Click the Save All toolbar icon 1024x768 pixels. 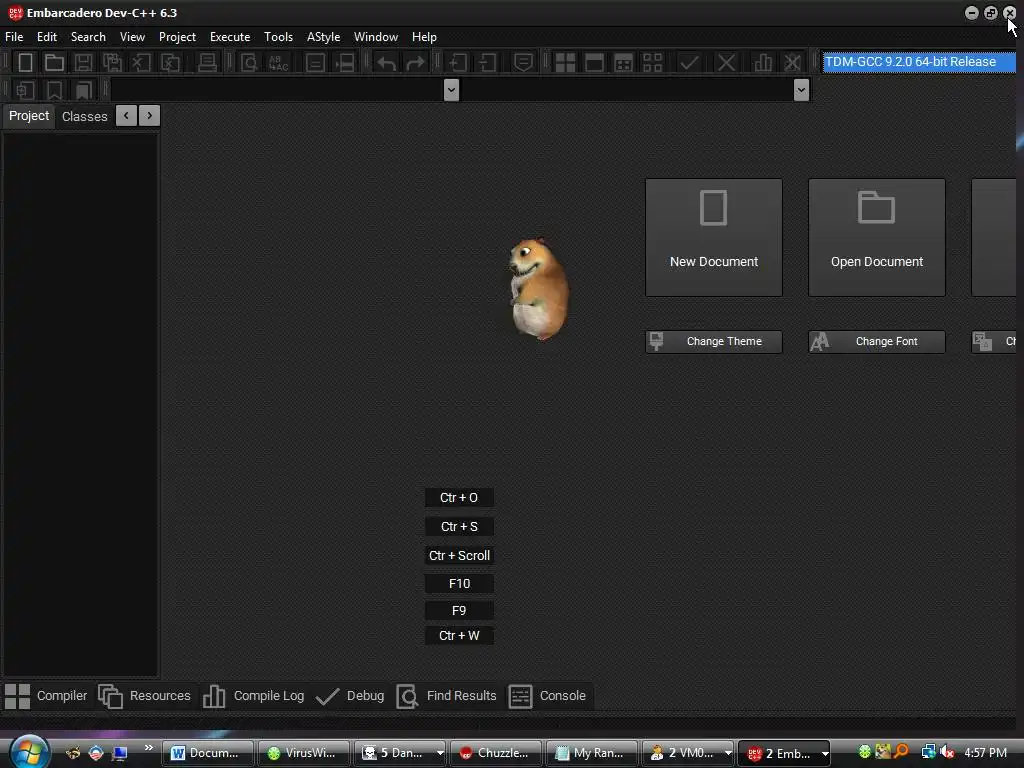click(112, 63)
